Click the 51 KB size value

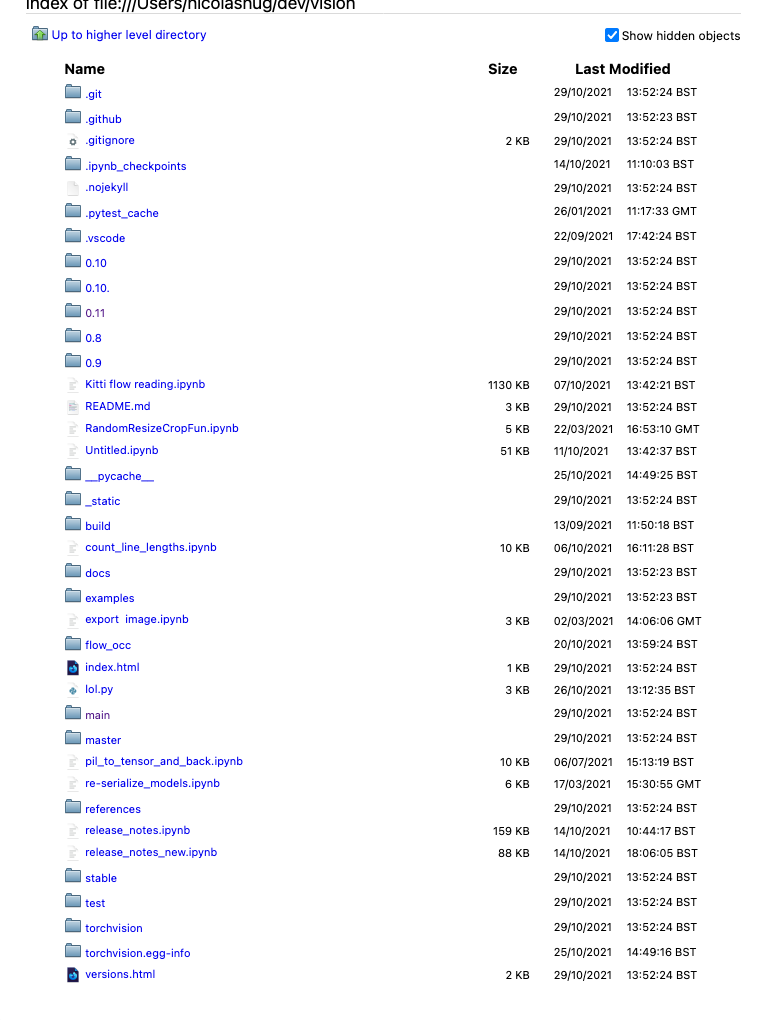coord(515,451)
